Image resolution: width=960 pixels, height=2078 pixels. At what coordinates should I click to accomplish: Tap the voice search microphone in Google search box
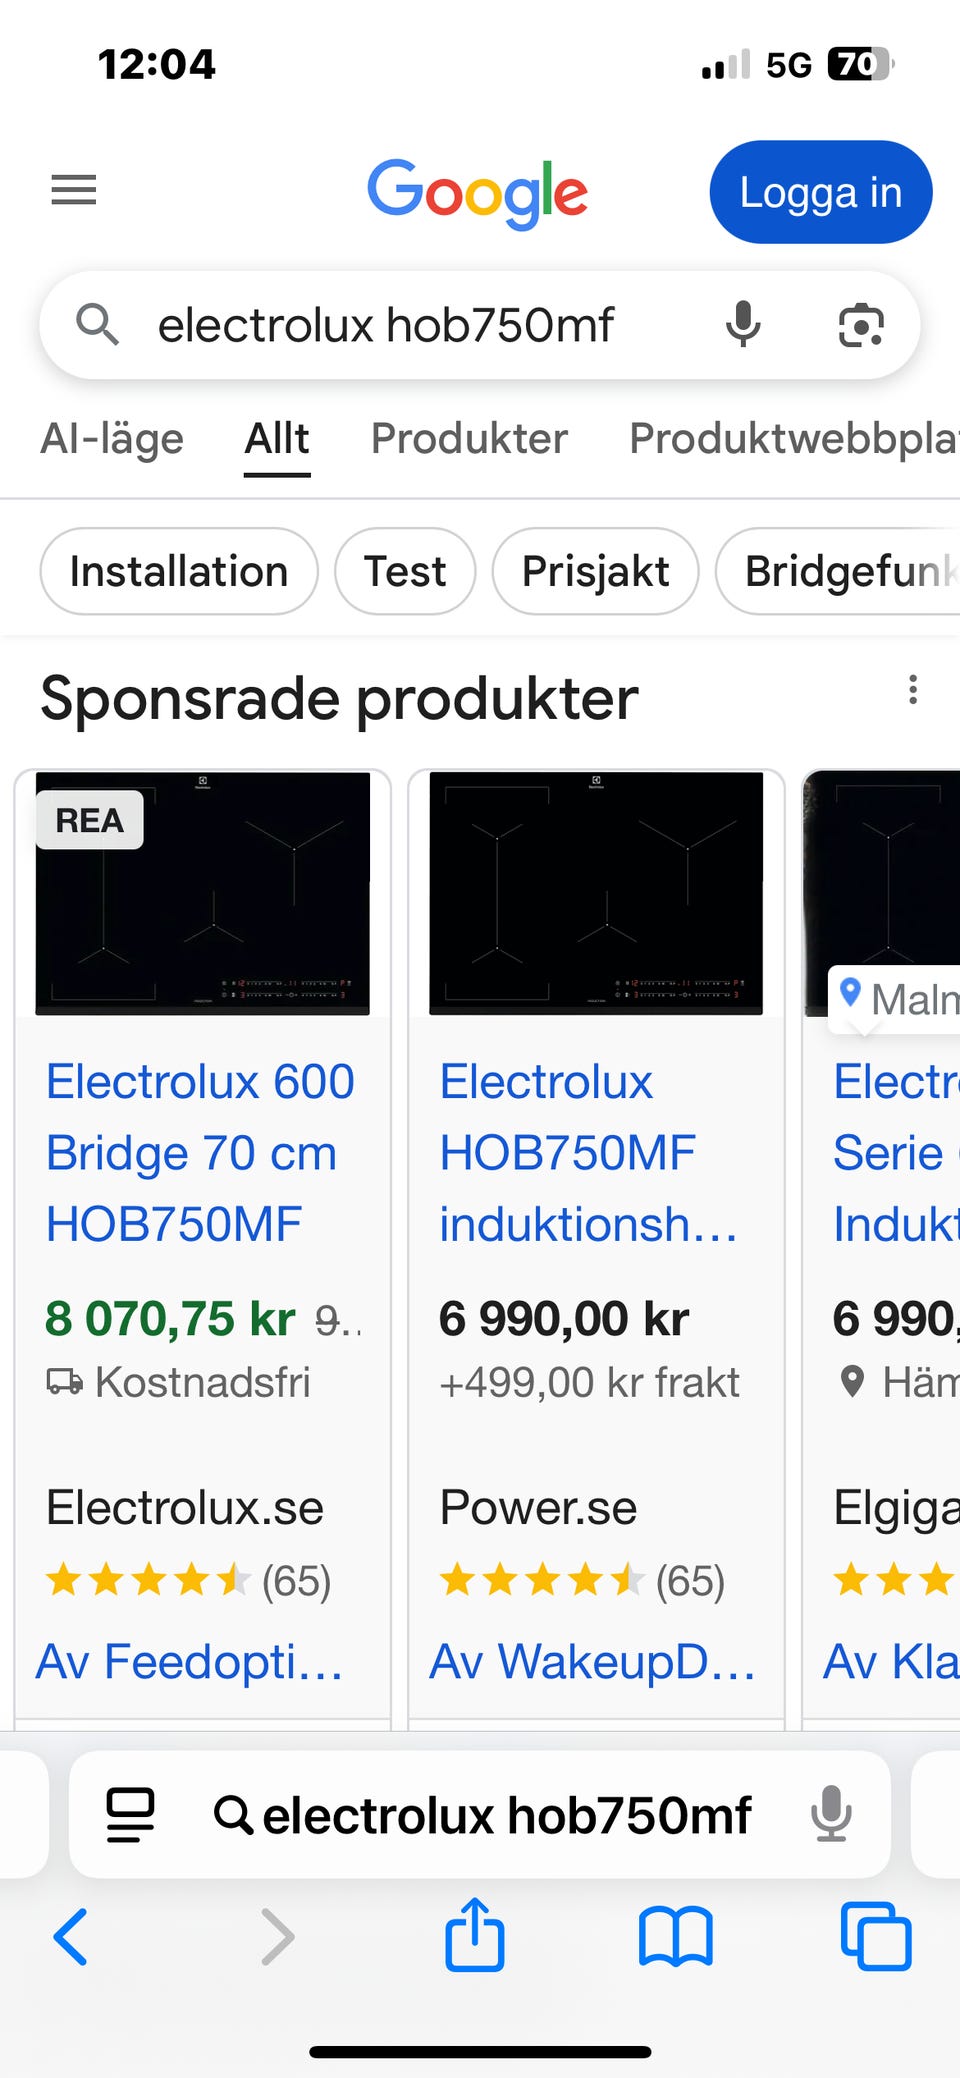(743, 325)
